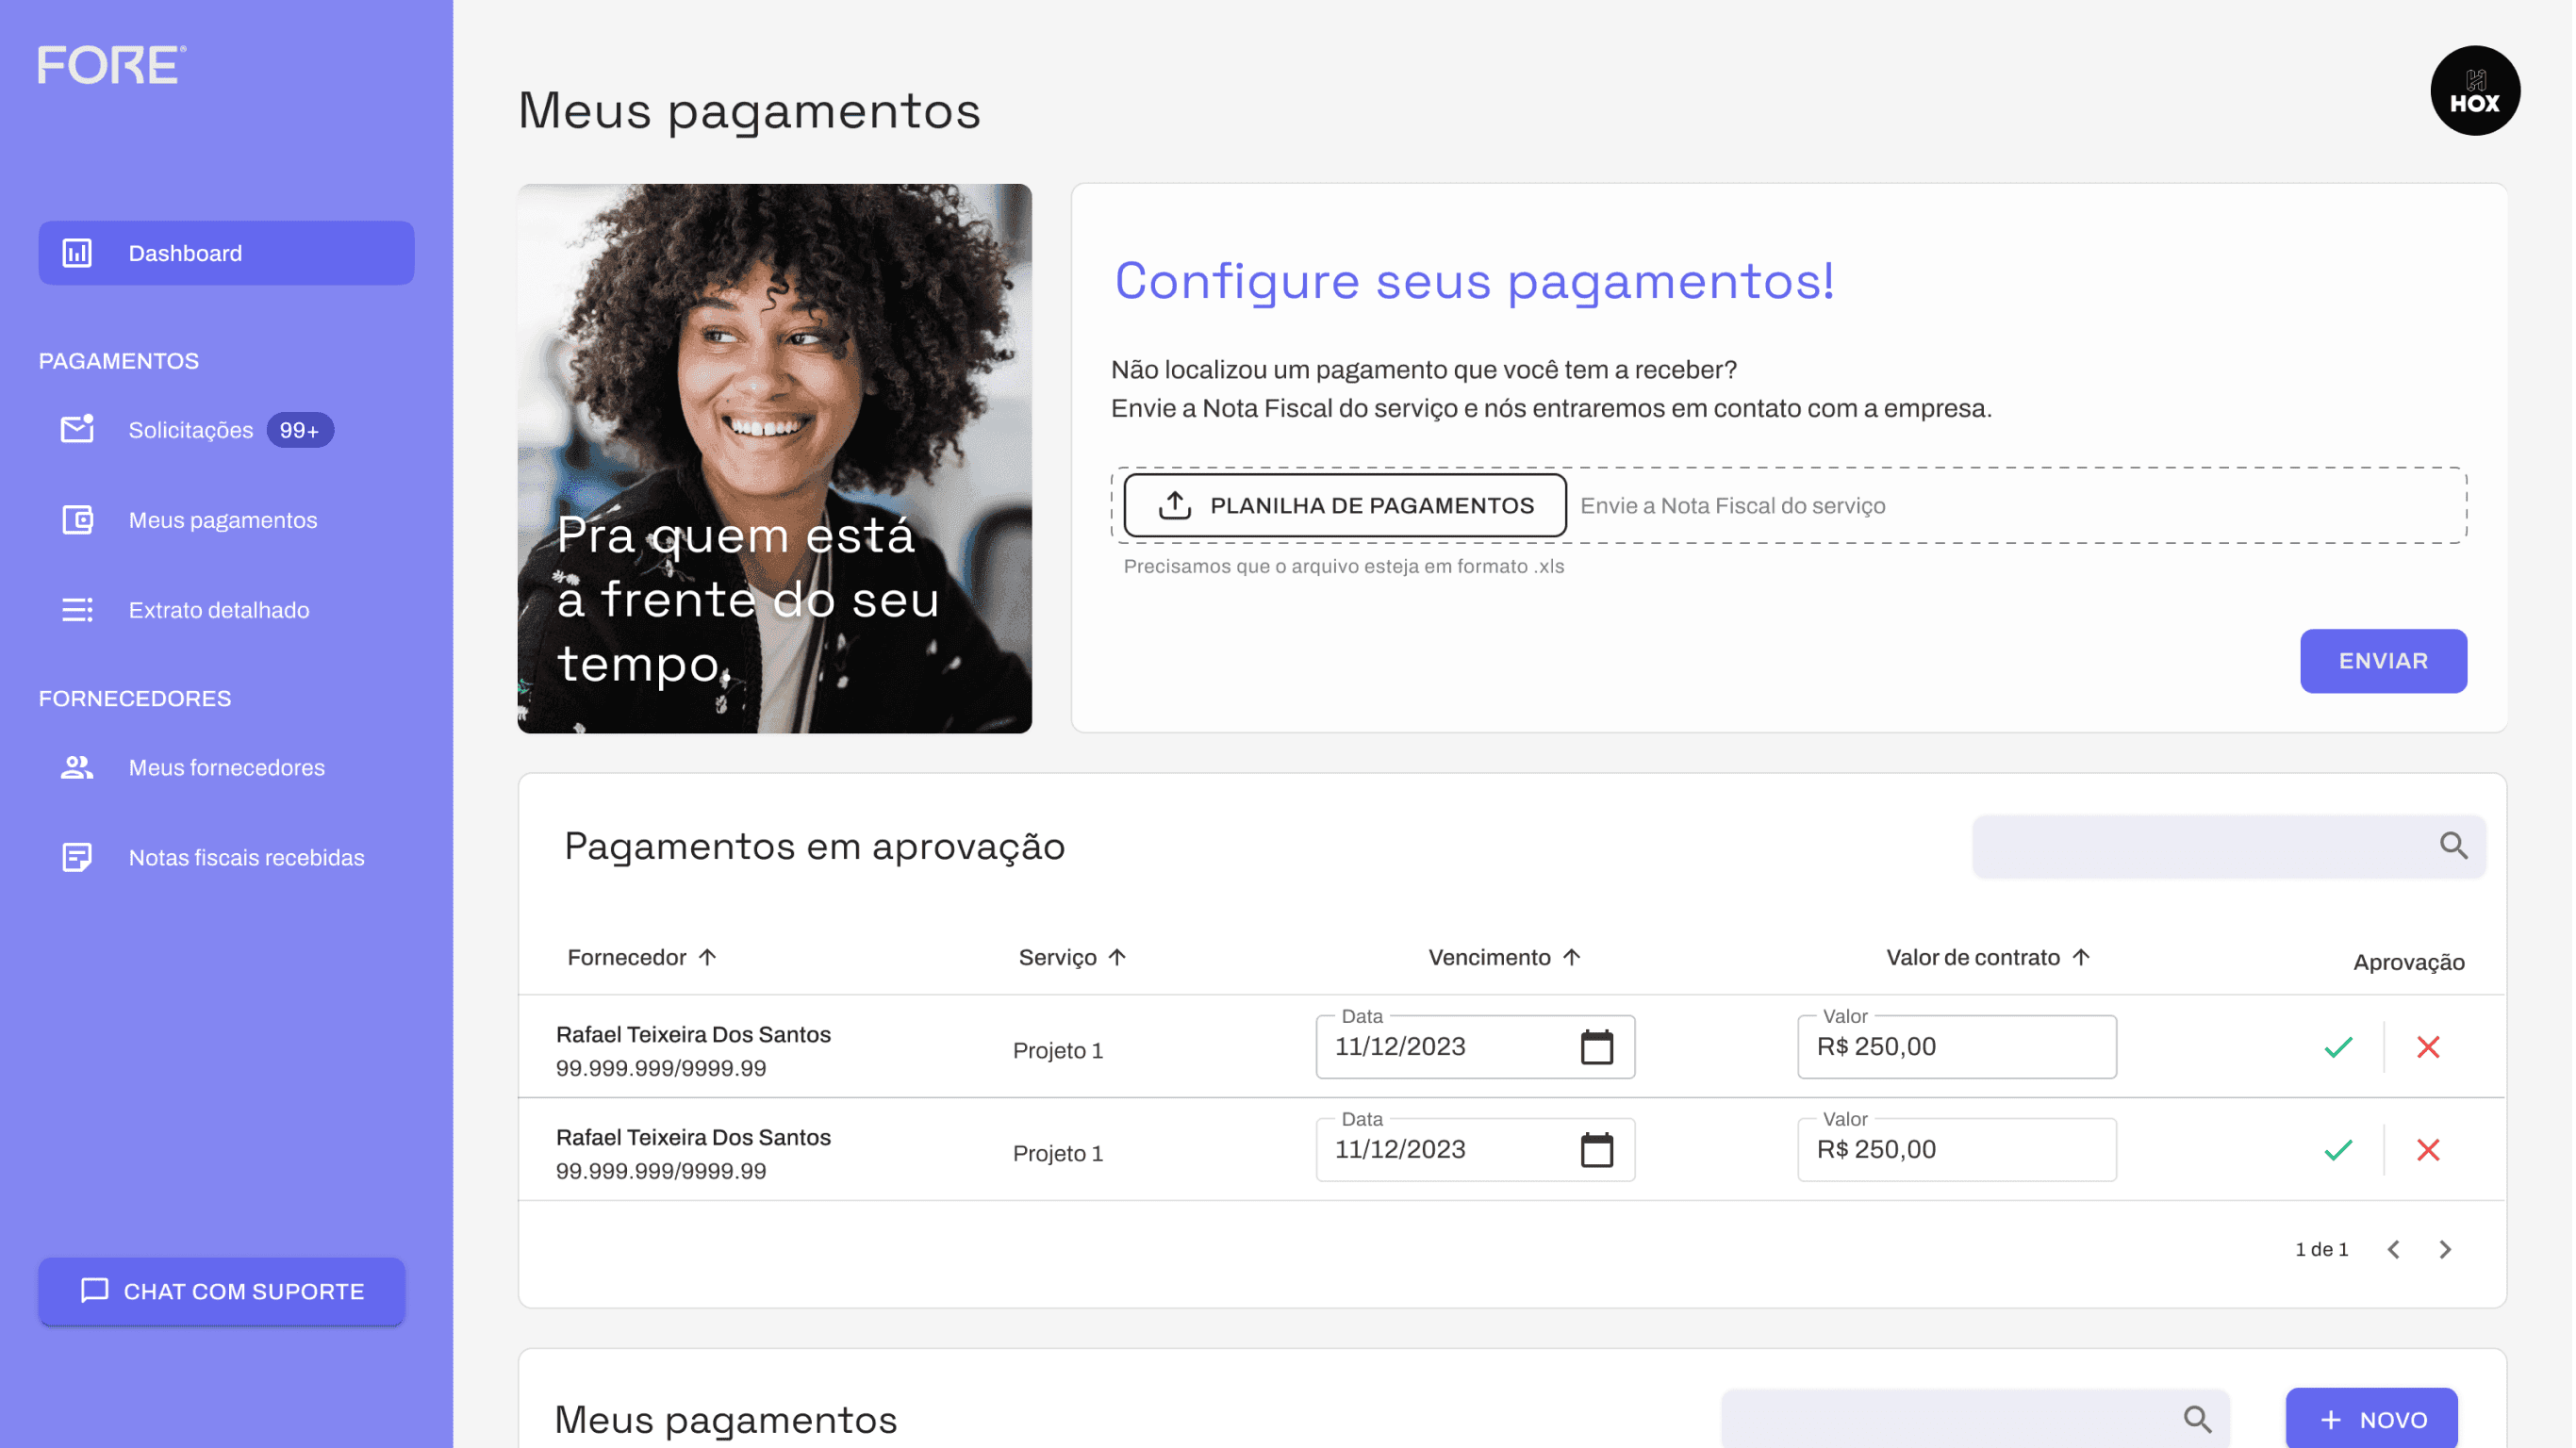Click search icon in bottom Meus pagamentos
Viewport: 2576px width, 1448px height.
(2196, 1419)
